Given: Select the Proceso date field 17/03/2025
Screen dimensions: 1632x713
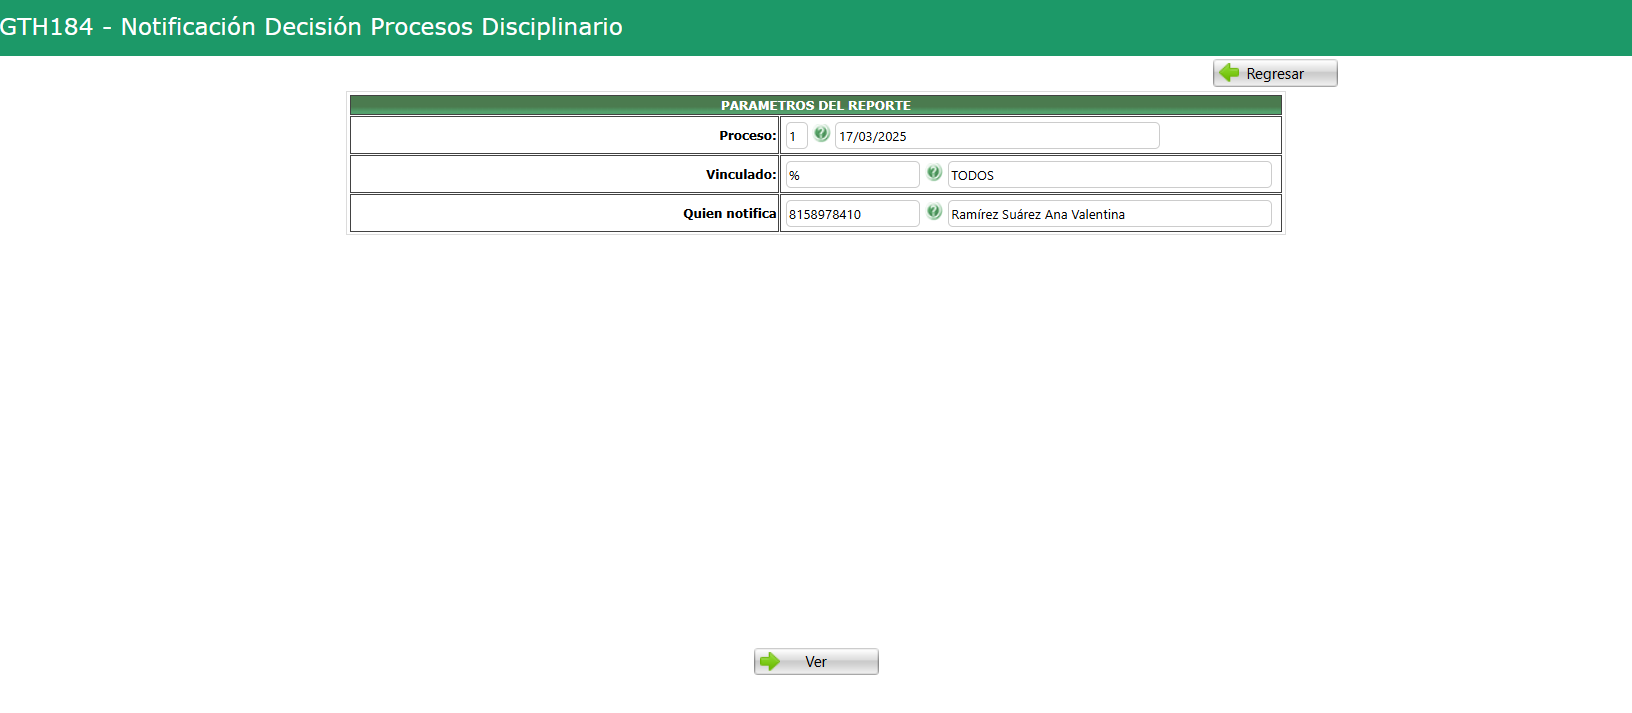Looking at the screenshot, I should point(997,136).
